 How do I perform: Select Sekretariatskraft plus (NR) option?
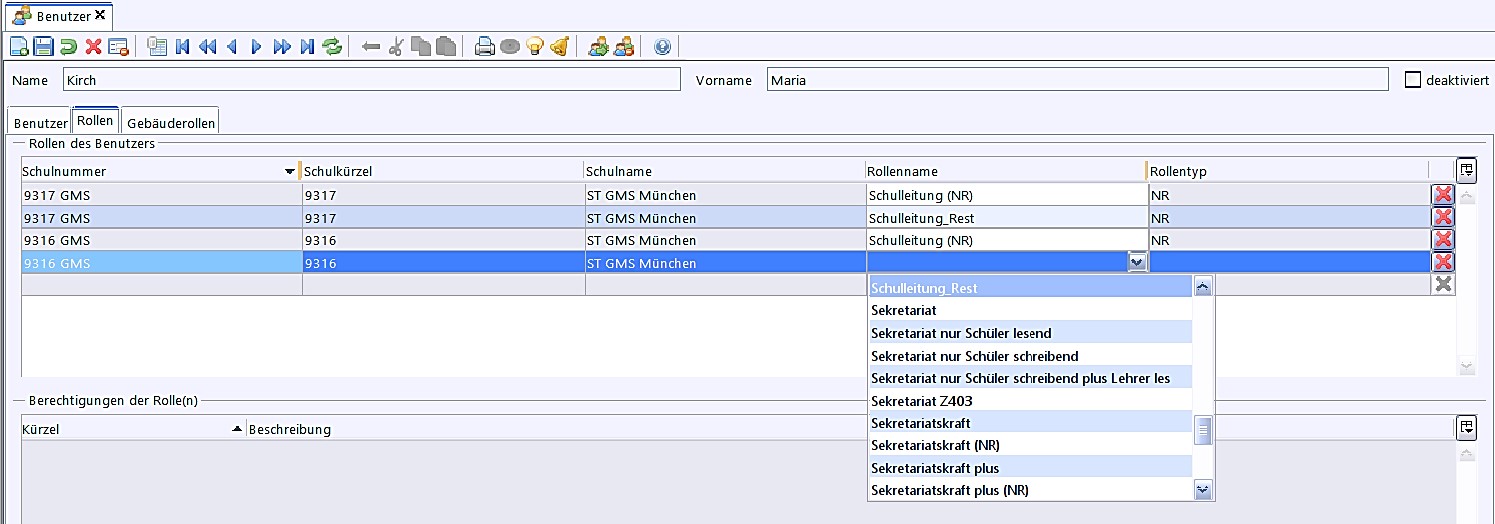click(x=1030, y=490)
